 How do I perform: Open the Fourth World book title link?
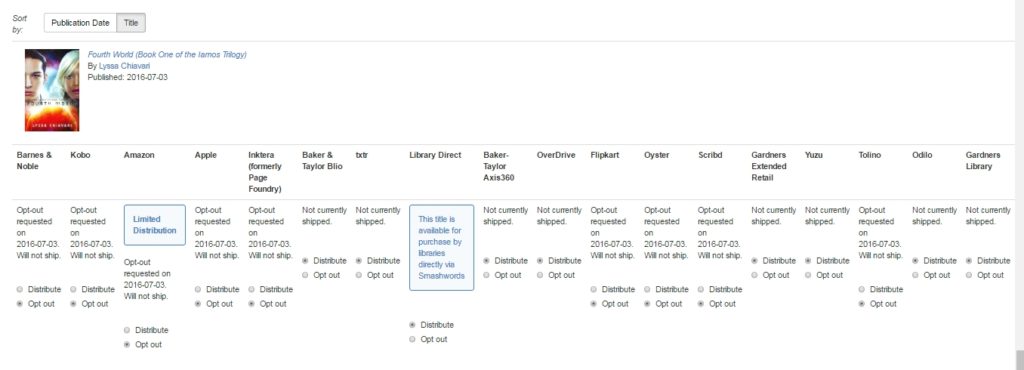(x=167, y=55)
